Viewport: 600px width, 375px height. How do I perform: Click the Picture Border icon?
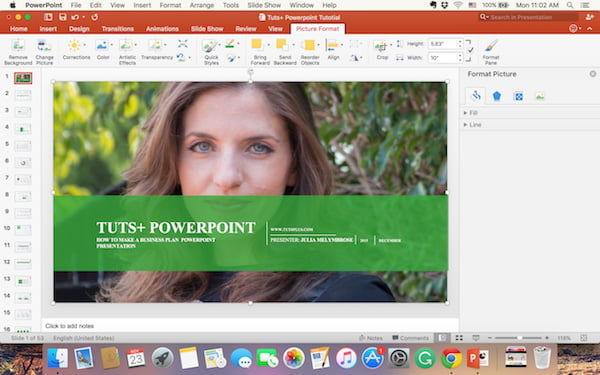pos(230,44)
